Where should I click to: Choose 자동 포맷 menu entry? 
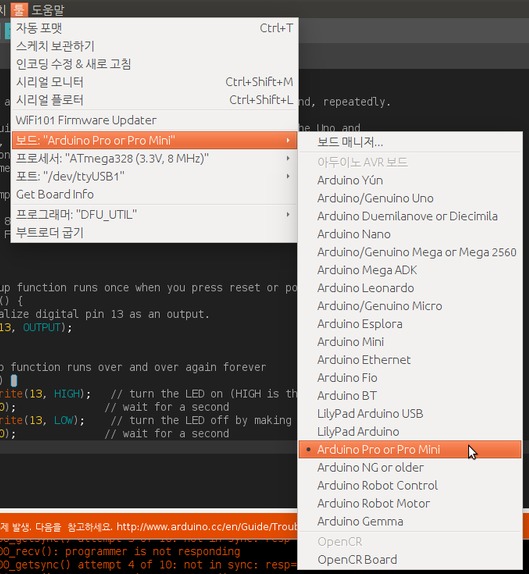[154, 28]
